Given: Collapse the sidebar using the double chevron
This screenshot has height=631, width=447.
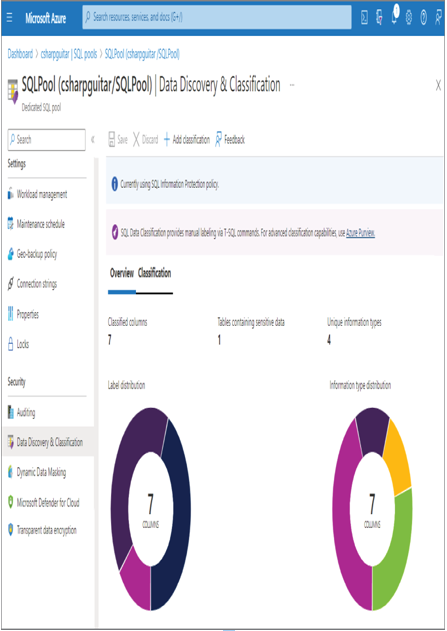Looking at the screenshot, I should tap(93, 140).
